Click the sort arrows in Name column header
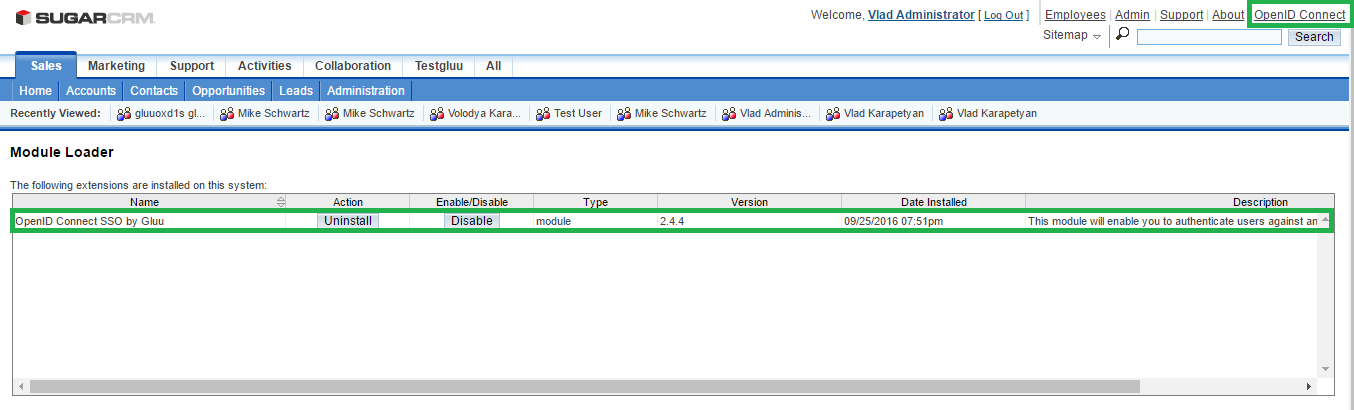Image resolution: width=1354 pixels, height=410 pixels. (281, 202)
